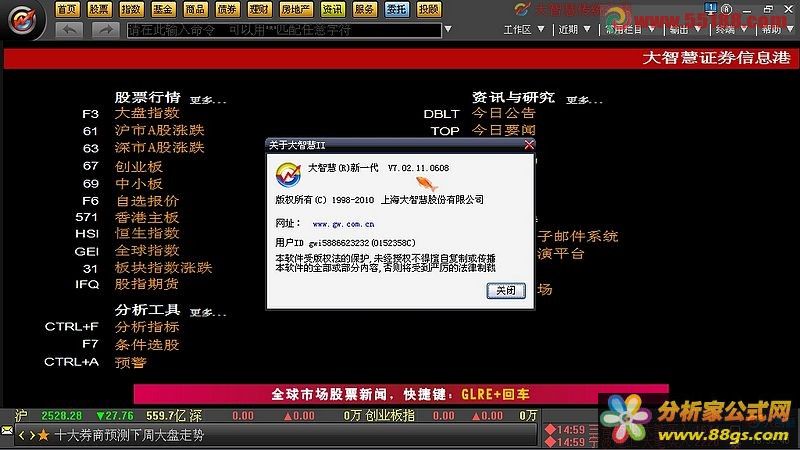Show previous news item with left chevron
The height and width of the screenshot is (450, 800).
[x=21, y=435]
